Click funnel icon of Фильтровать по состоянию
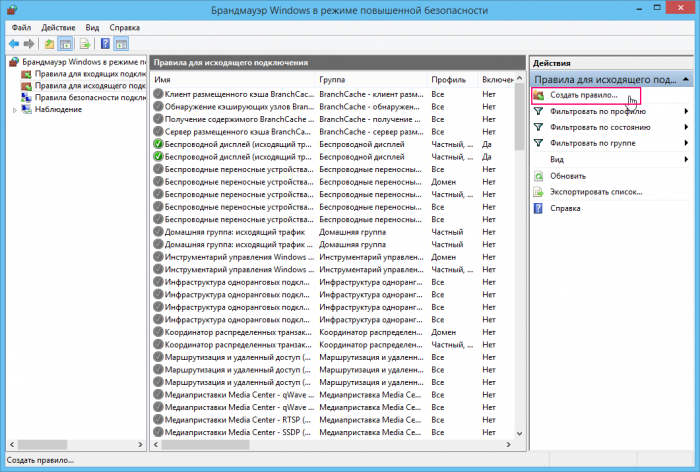Screen dimensions: 700x472 coord(539,127)
